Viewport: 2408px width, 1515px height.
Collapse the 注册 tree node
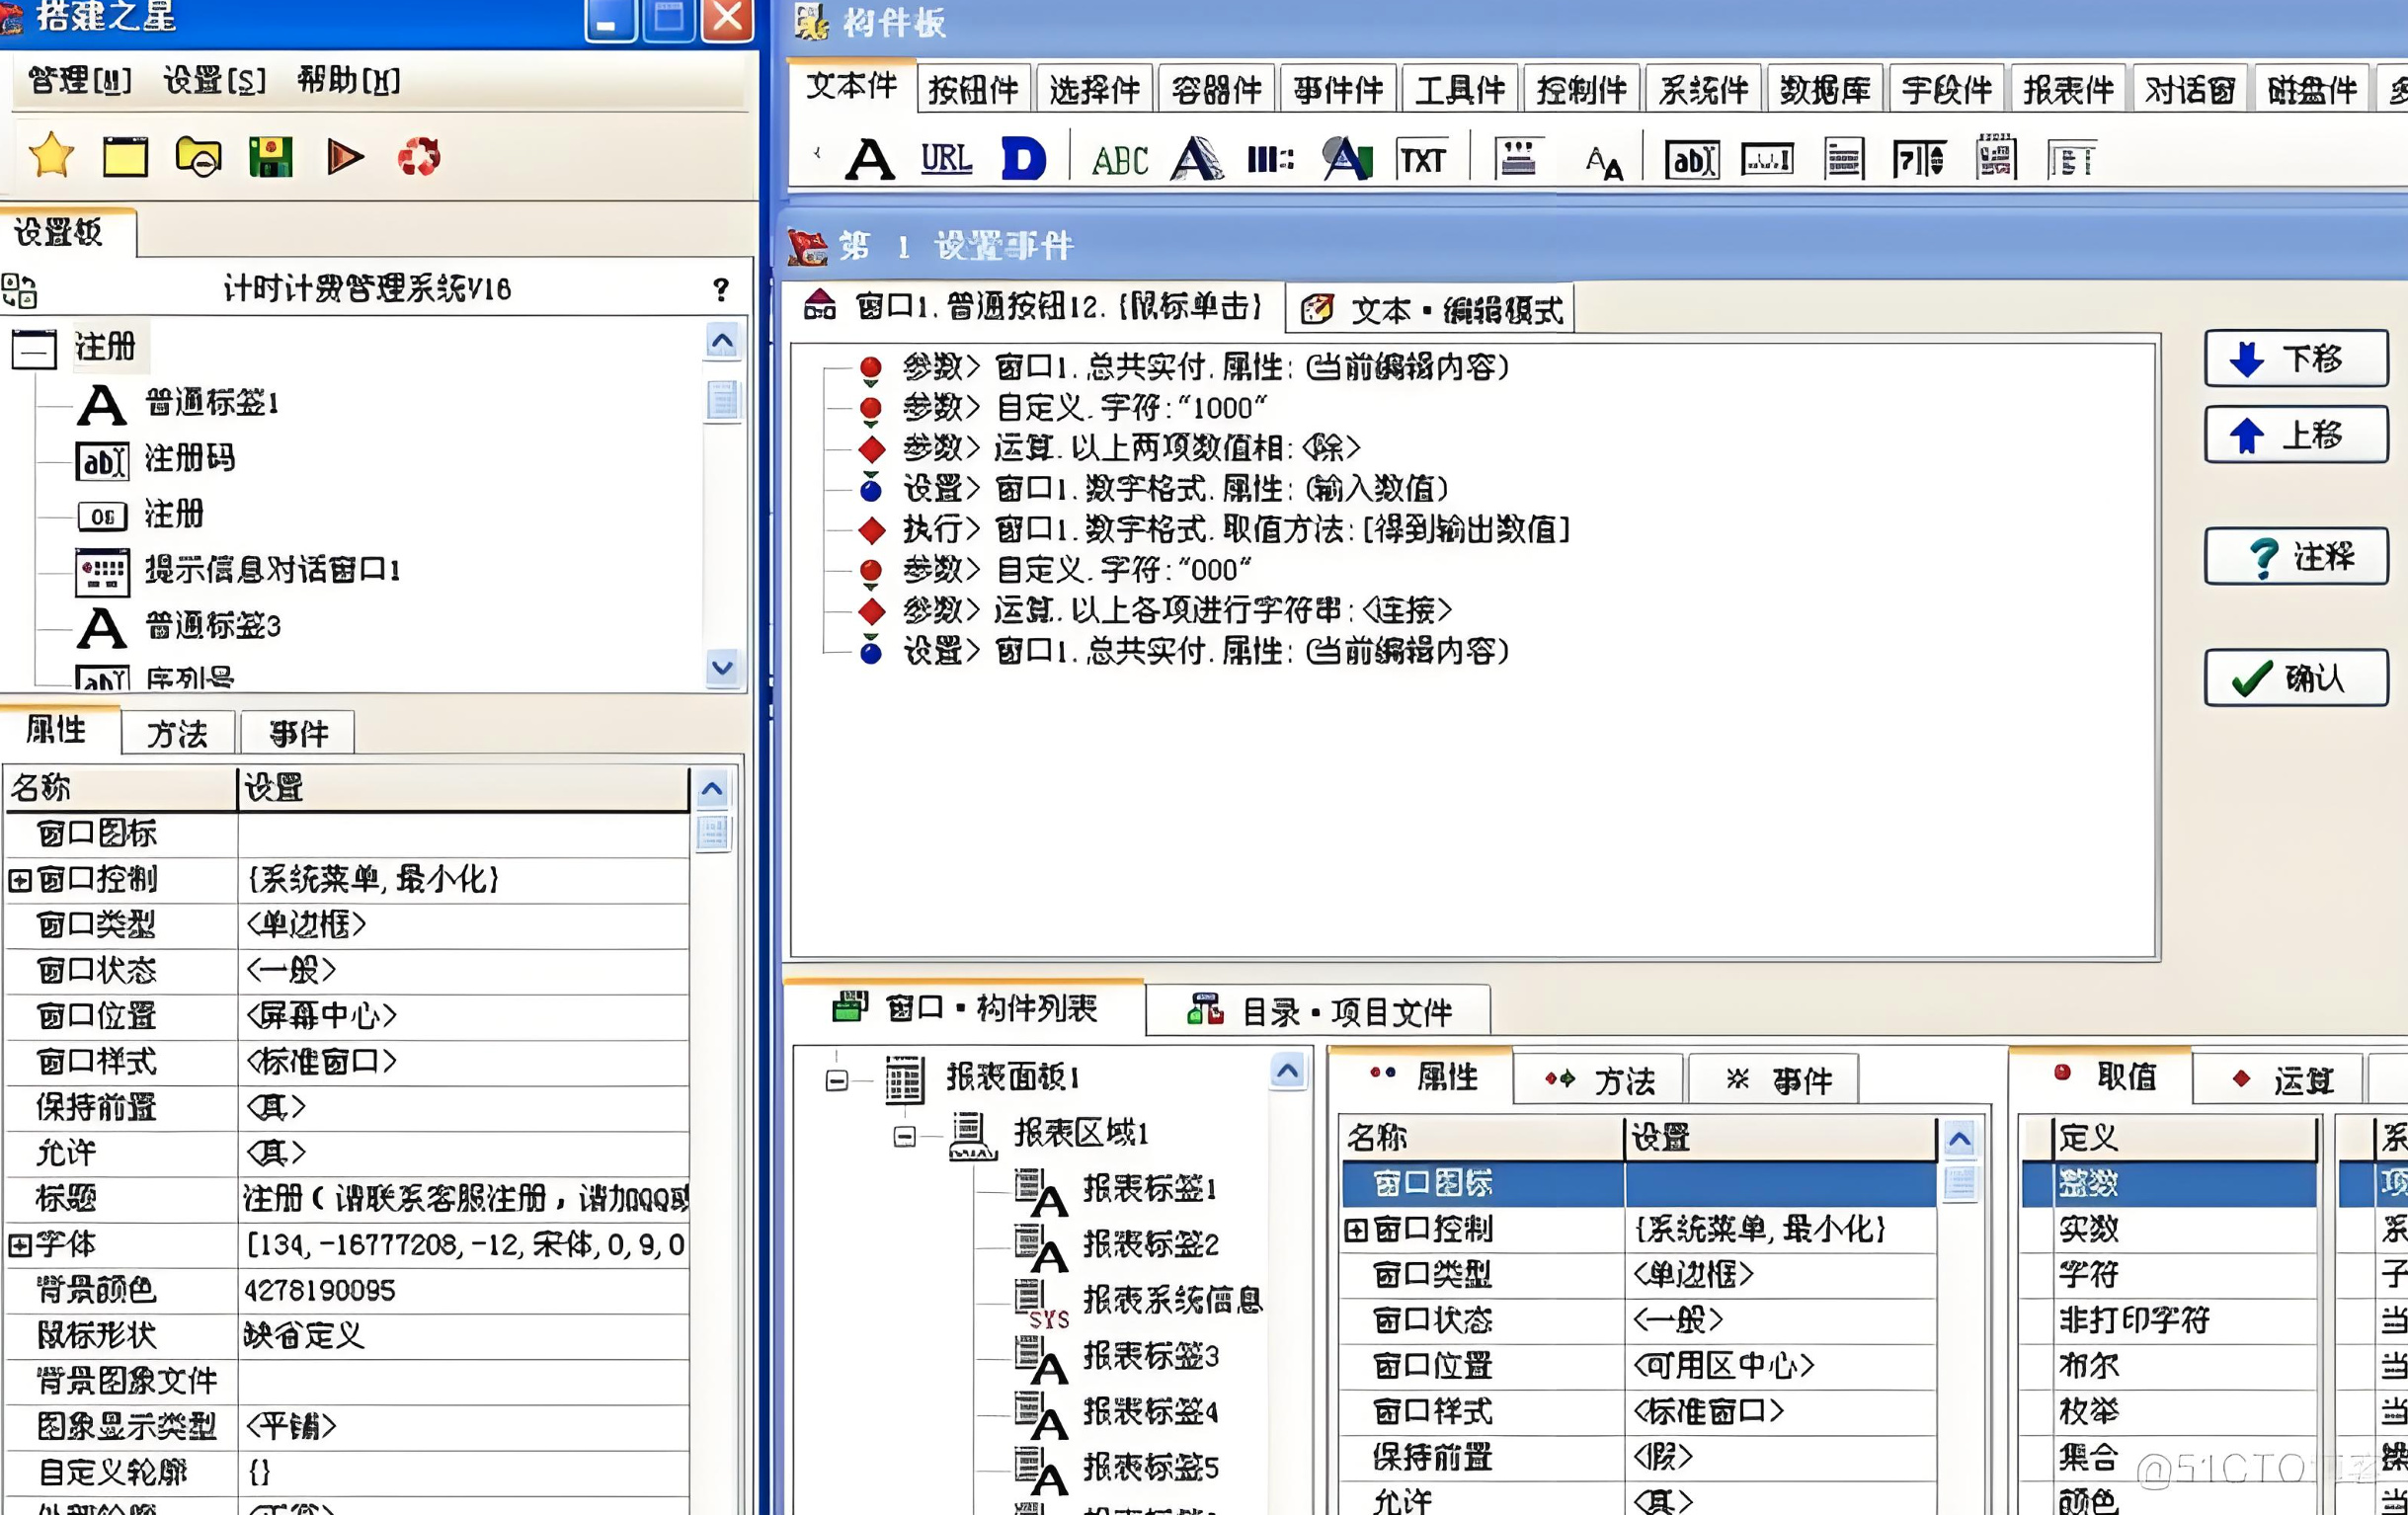pyautogui.click(x=34, y=349)
